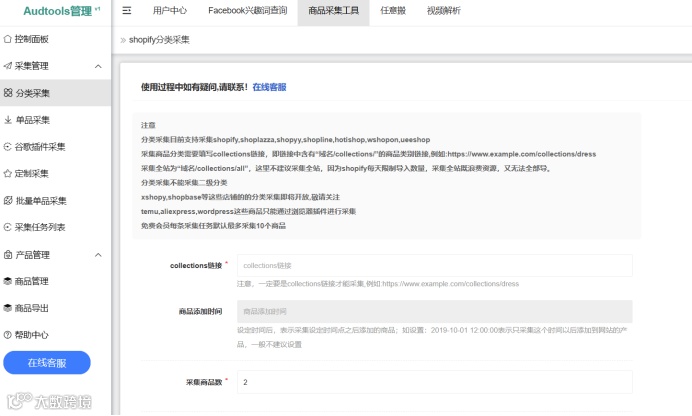The image size is (692, 416).
Task: Click the 分类采集 grid icon
Action: (8, 93)
